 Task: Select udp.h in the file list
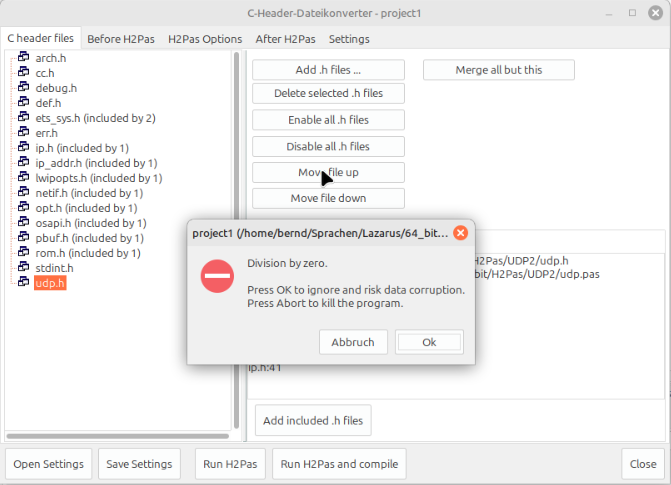[x=50, y=283]
